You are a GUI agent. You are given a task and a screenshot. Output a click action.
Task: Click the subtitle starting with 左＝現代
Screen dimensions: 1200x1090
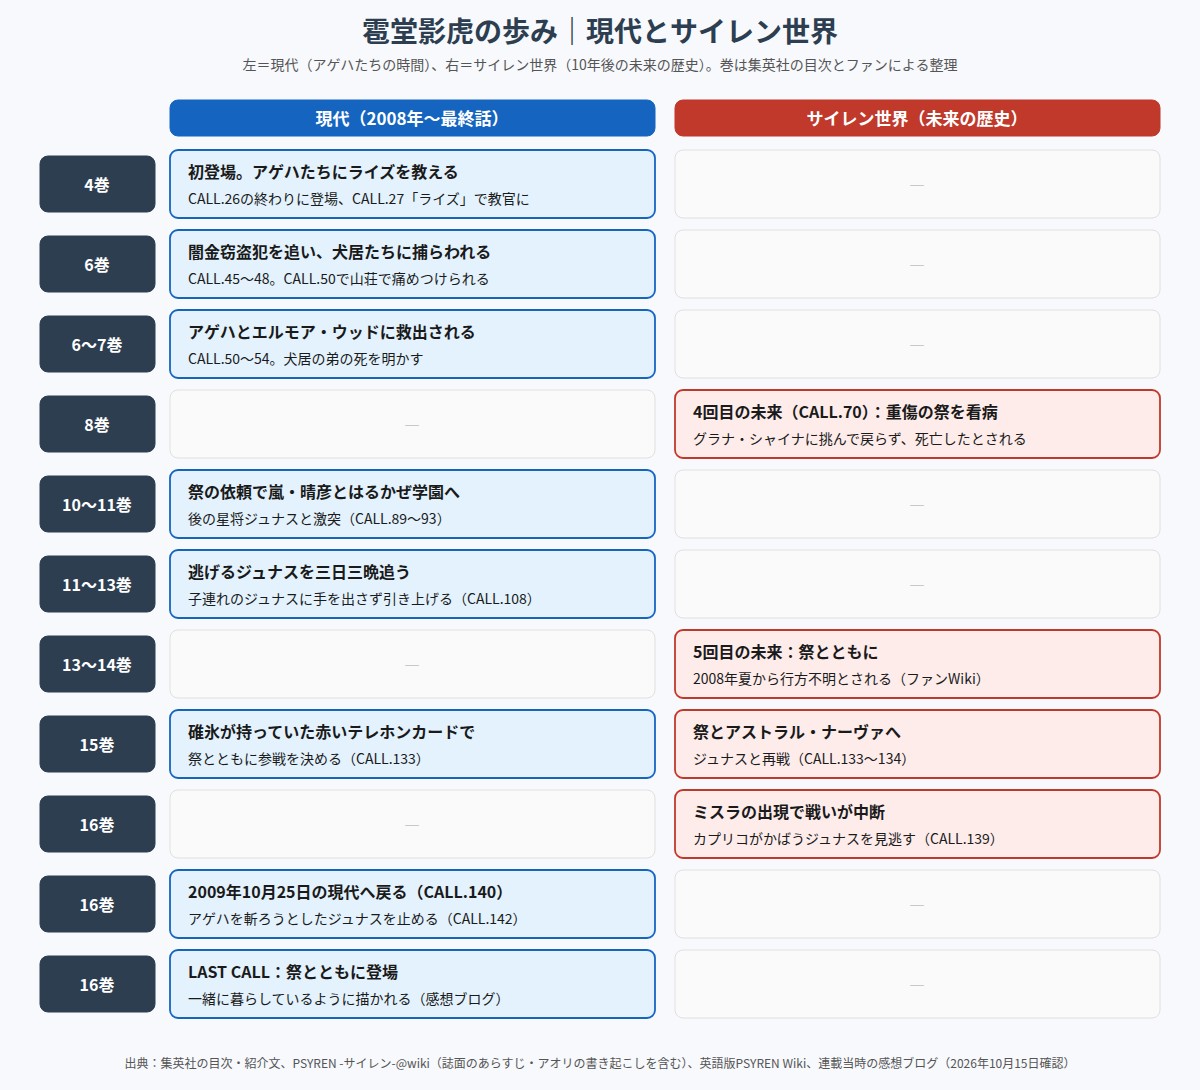pos(600,65)
